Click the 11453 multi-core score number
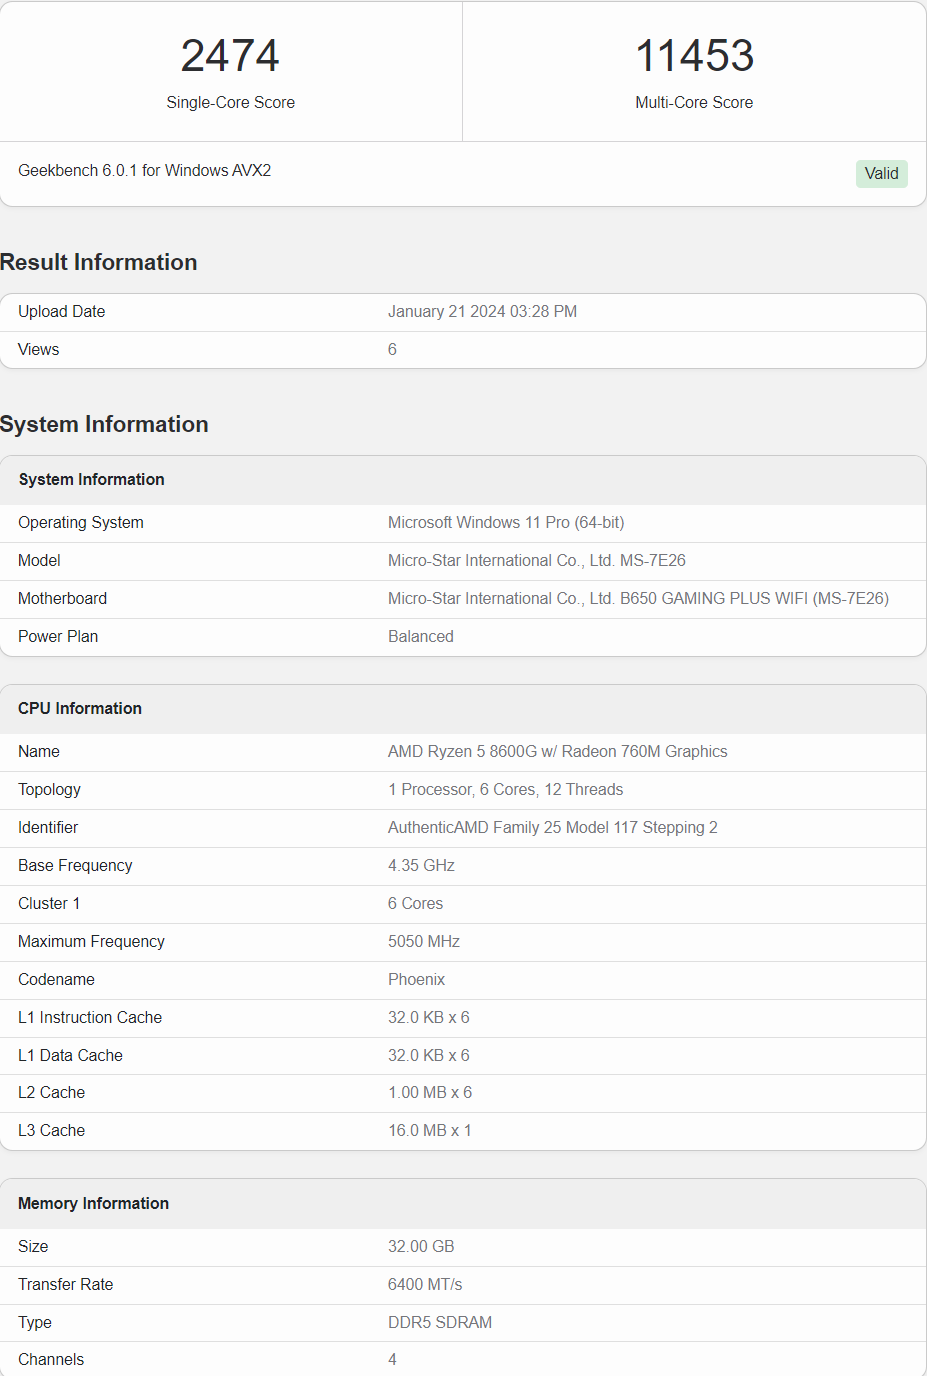Screen dimensions: 927x1376 pyautogui.click(x=694, y=56)
